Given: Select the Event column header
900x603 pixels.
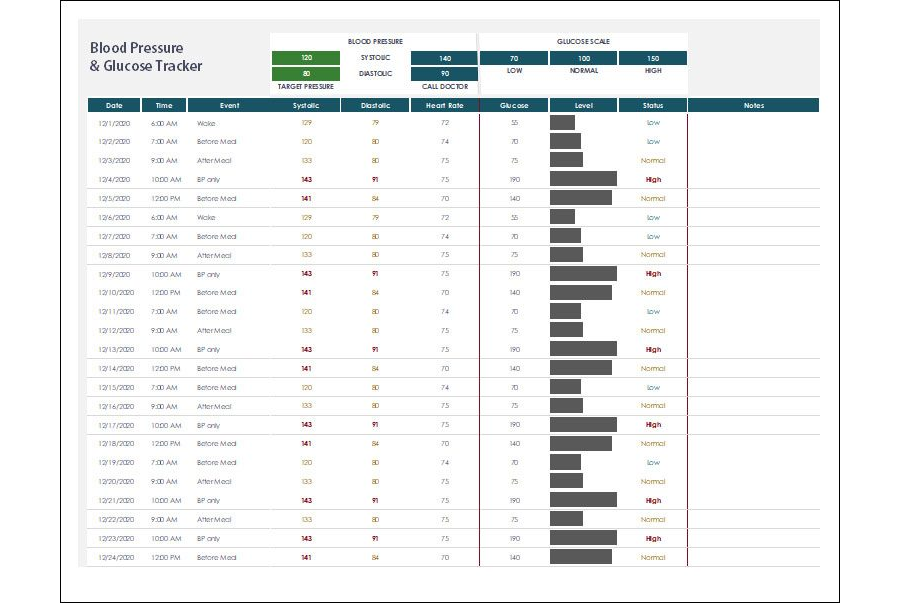Looking at the screenshot, I should tap(229, 106).
